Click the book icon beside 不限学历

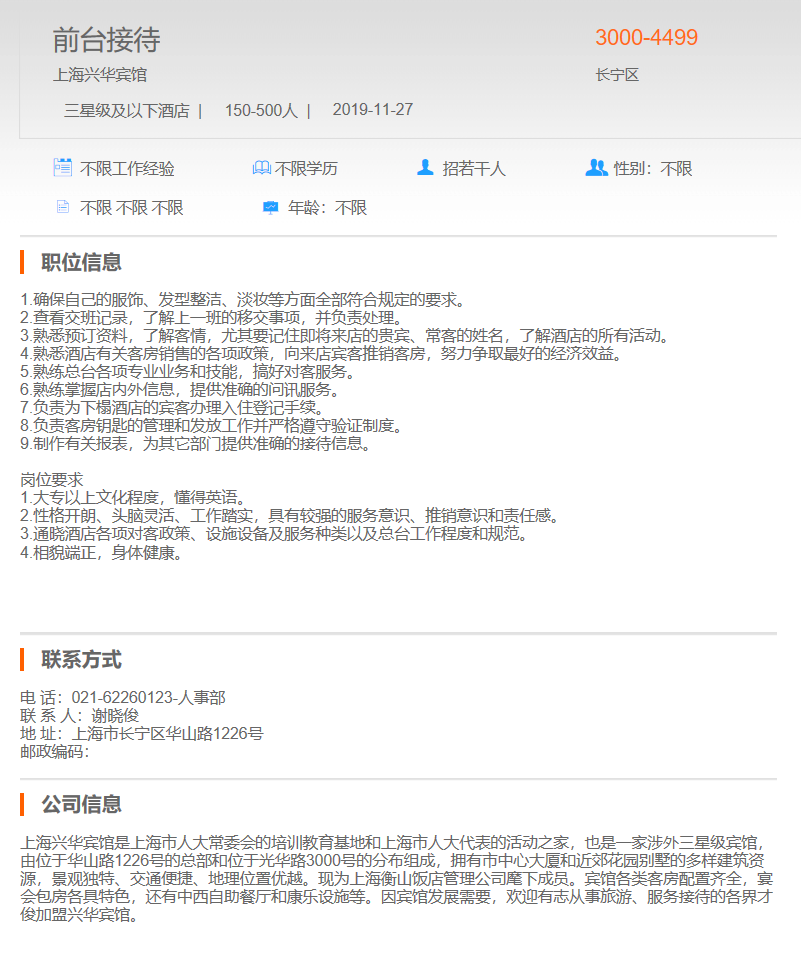click(261, 168)
